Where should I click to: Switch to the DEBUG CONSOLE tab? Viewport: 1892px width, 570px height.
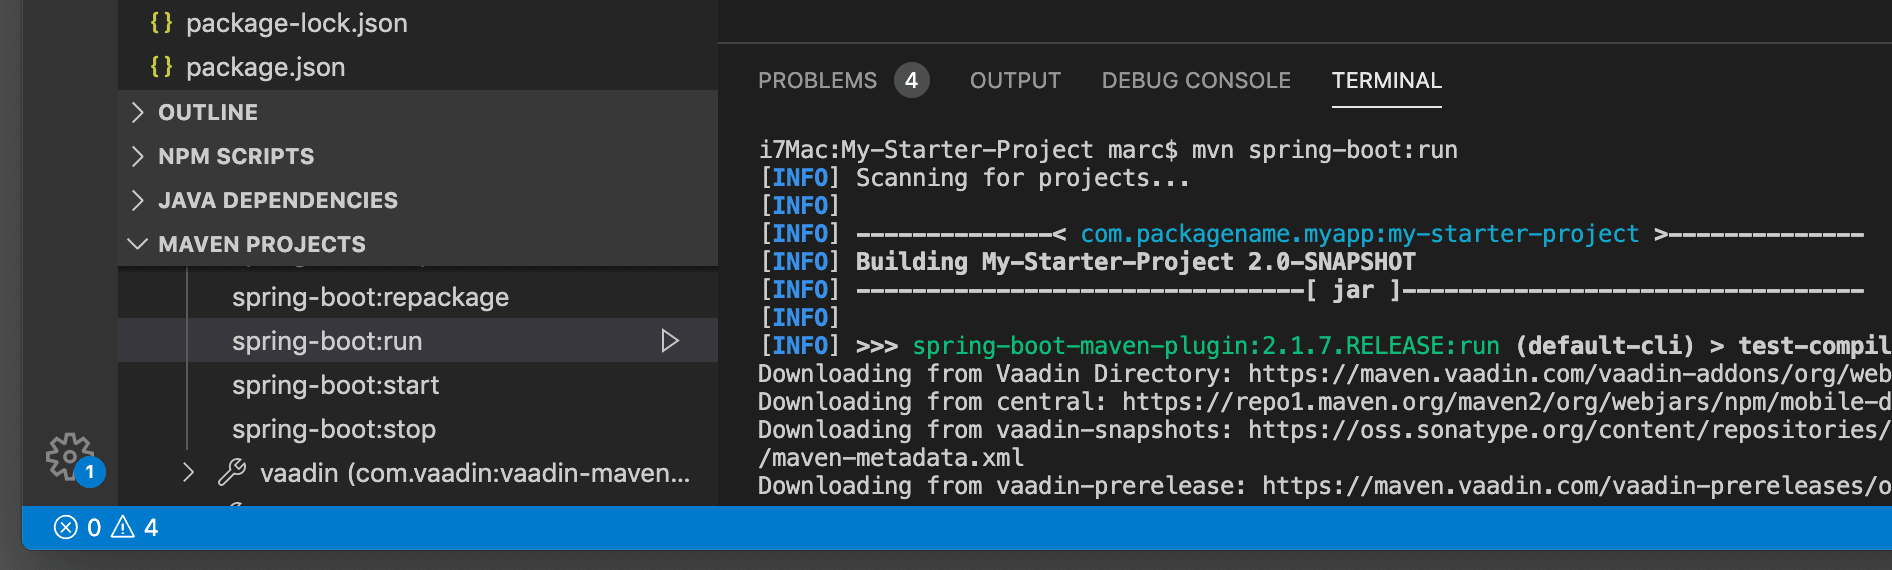coord(1196,80)
